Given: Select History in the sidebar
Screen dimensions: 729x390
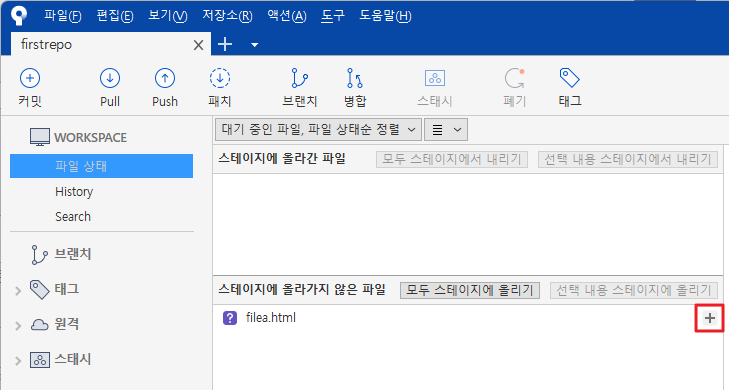Looking at the screenshot, I should (74, 192).
